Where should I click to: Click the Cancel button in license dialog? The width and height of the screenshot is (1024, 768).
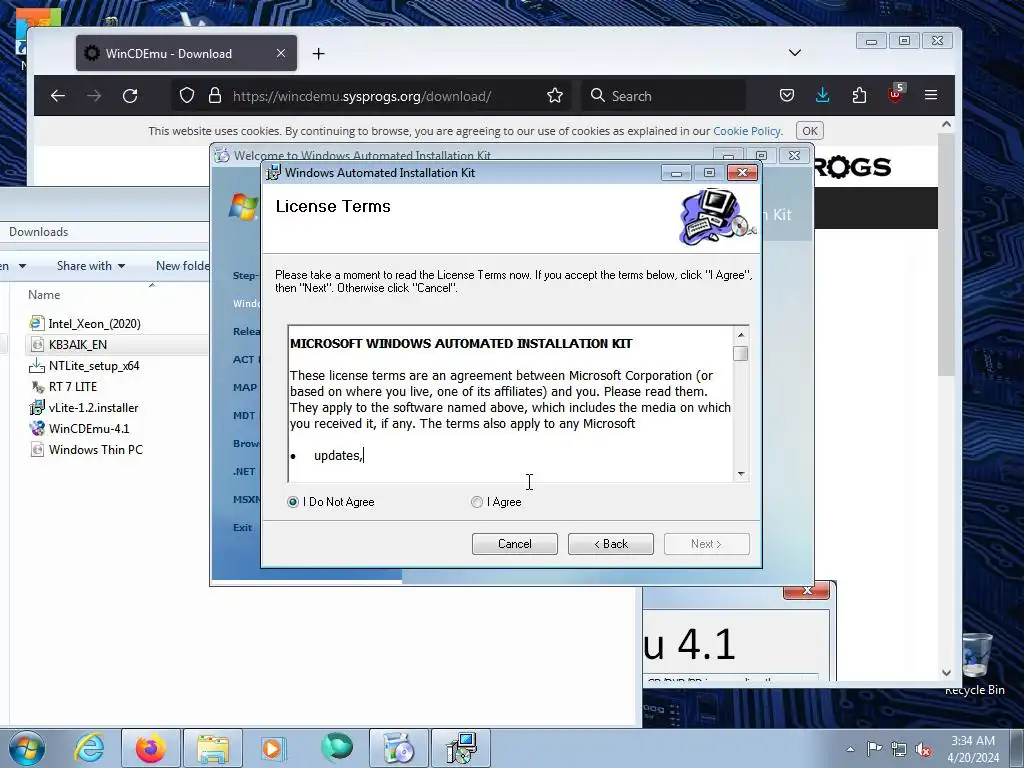click(515, 544)
